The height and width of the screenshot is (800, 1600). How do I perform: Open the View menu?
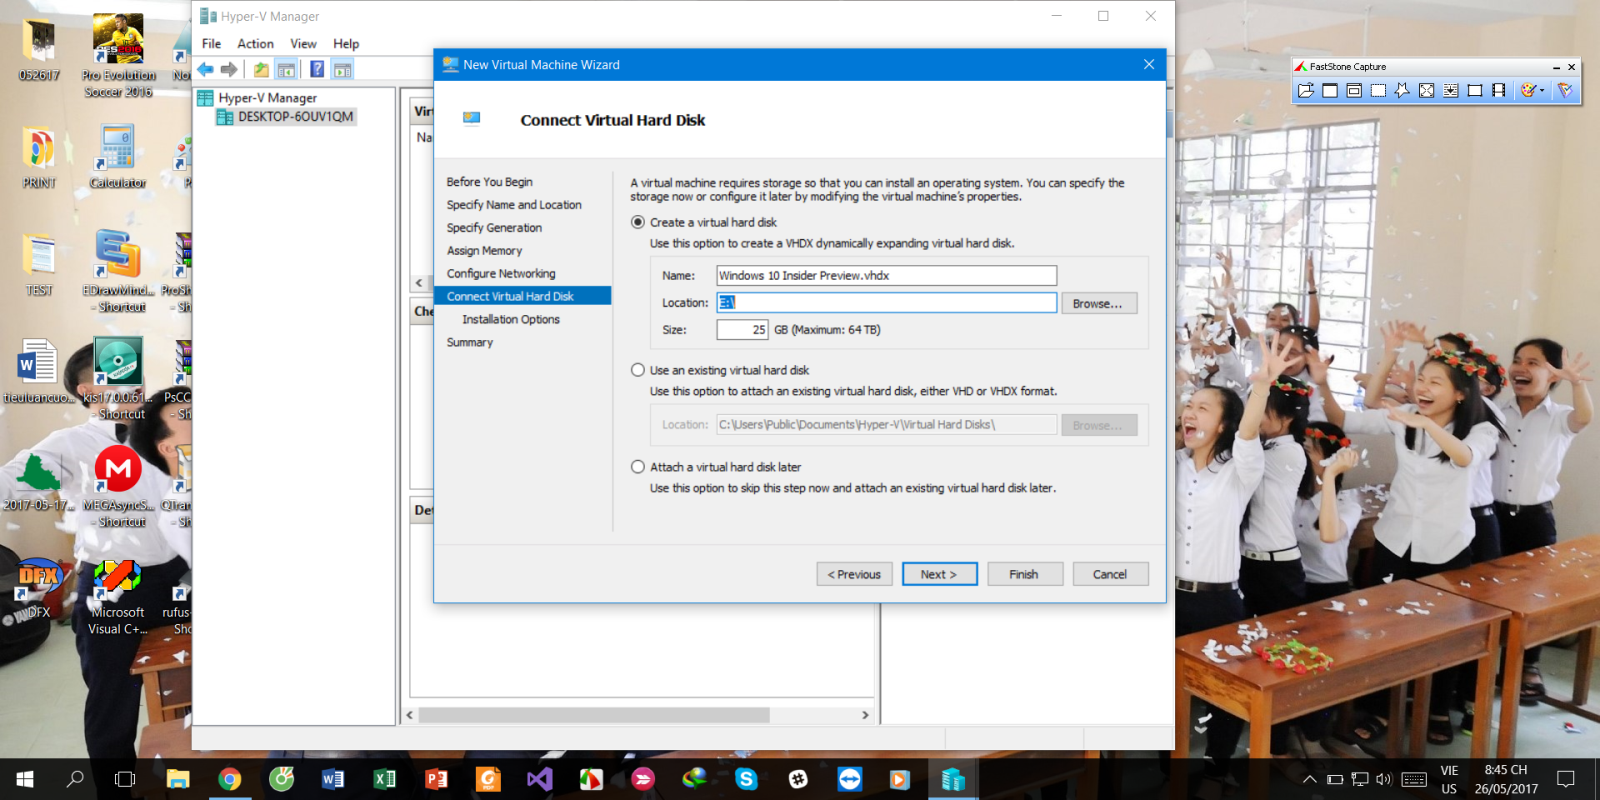coord(303,43)
